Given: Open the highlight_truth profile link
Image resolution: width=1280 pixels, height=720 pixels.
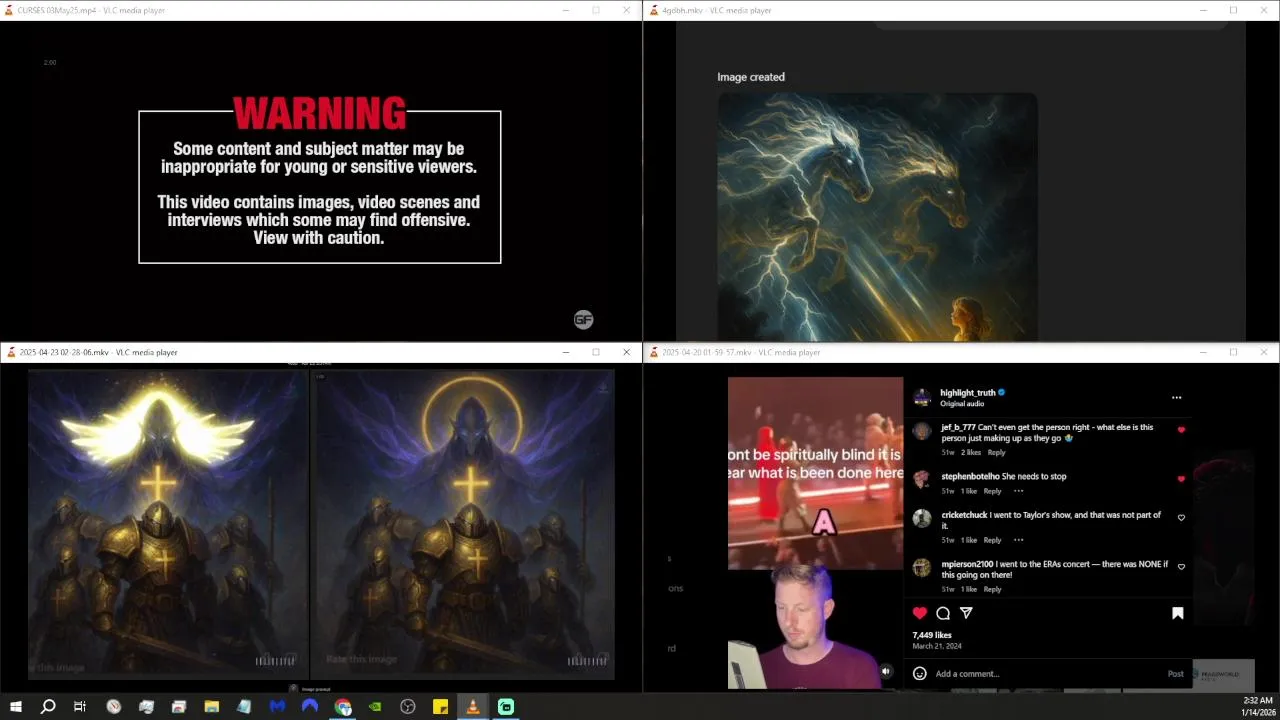Looking at the screenshot, I should point(967,393).
